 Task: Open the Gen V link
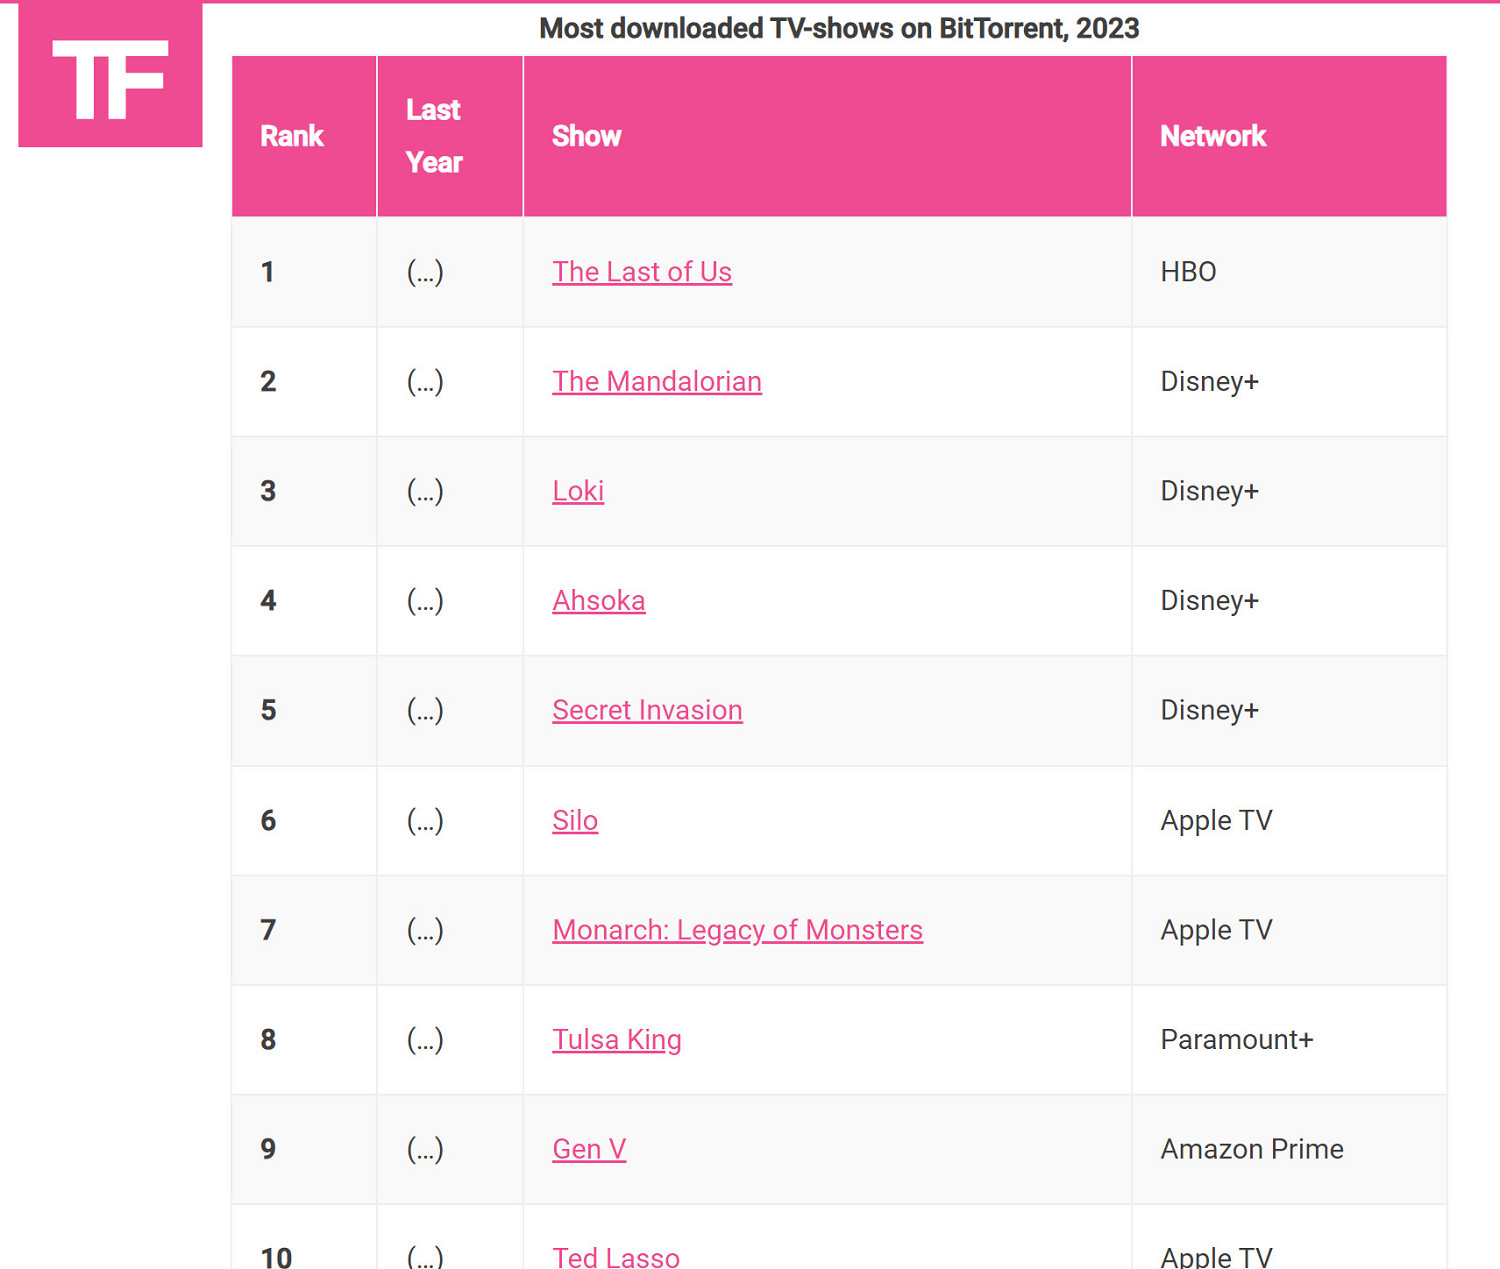coord(589,1149)
